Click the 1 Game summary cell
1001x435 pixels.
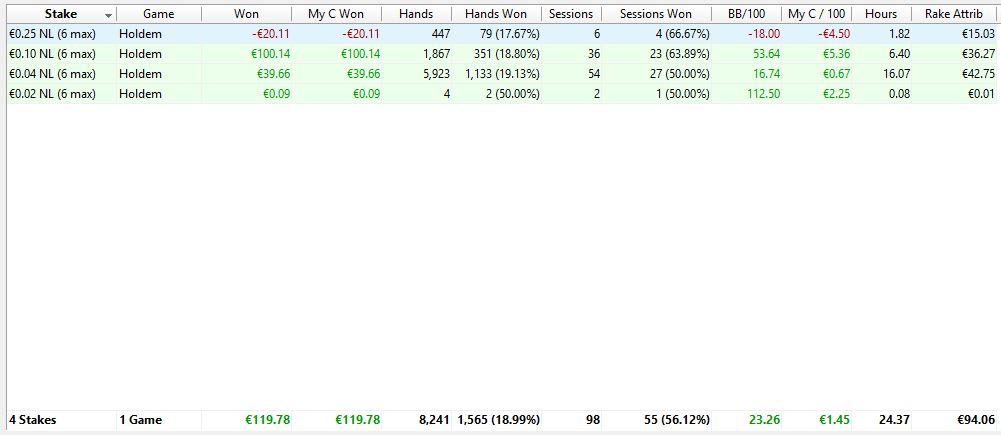coord(140,420)
